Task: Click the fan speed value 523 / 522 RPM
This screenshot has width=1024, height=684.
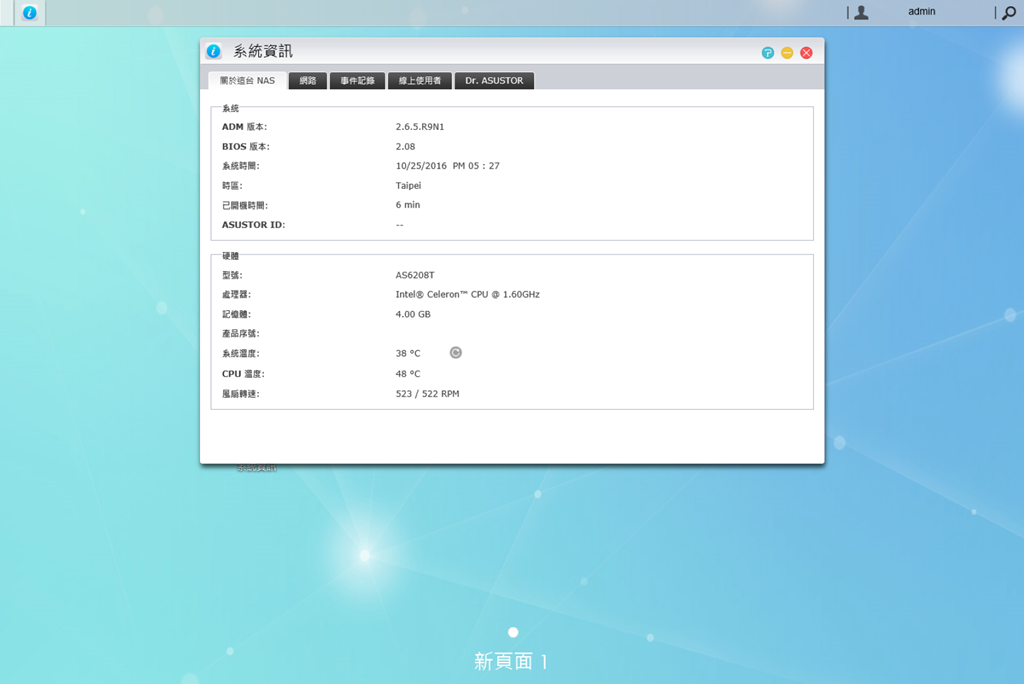Action: click(427, 394)
